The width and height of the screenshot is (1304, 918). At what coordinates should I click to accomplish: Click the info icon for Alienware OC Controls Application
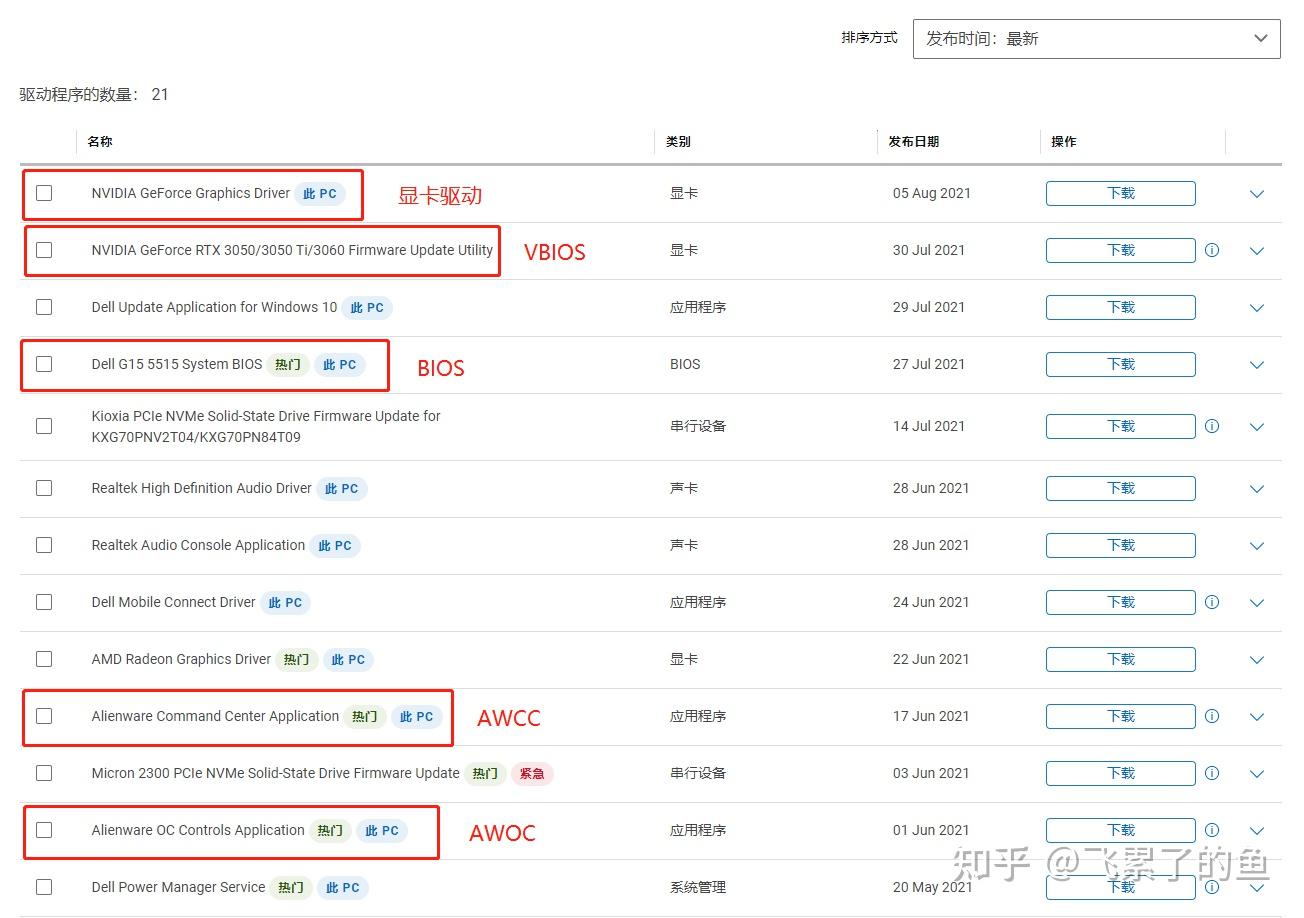click(x=1211, y=830)
